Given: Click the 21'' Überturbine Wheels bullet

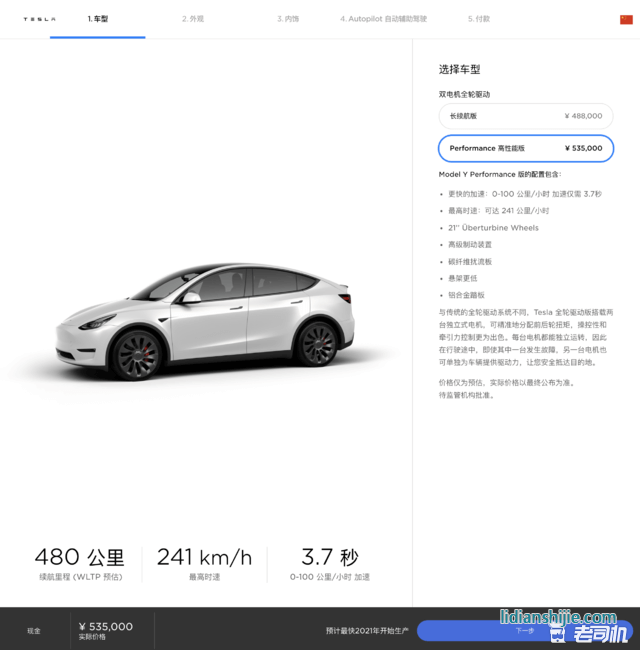Looking at the screenshot, I should click(493, 228).
